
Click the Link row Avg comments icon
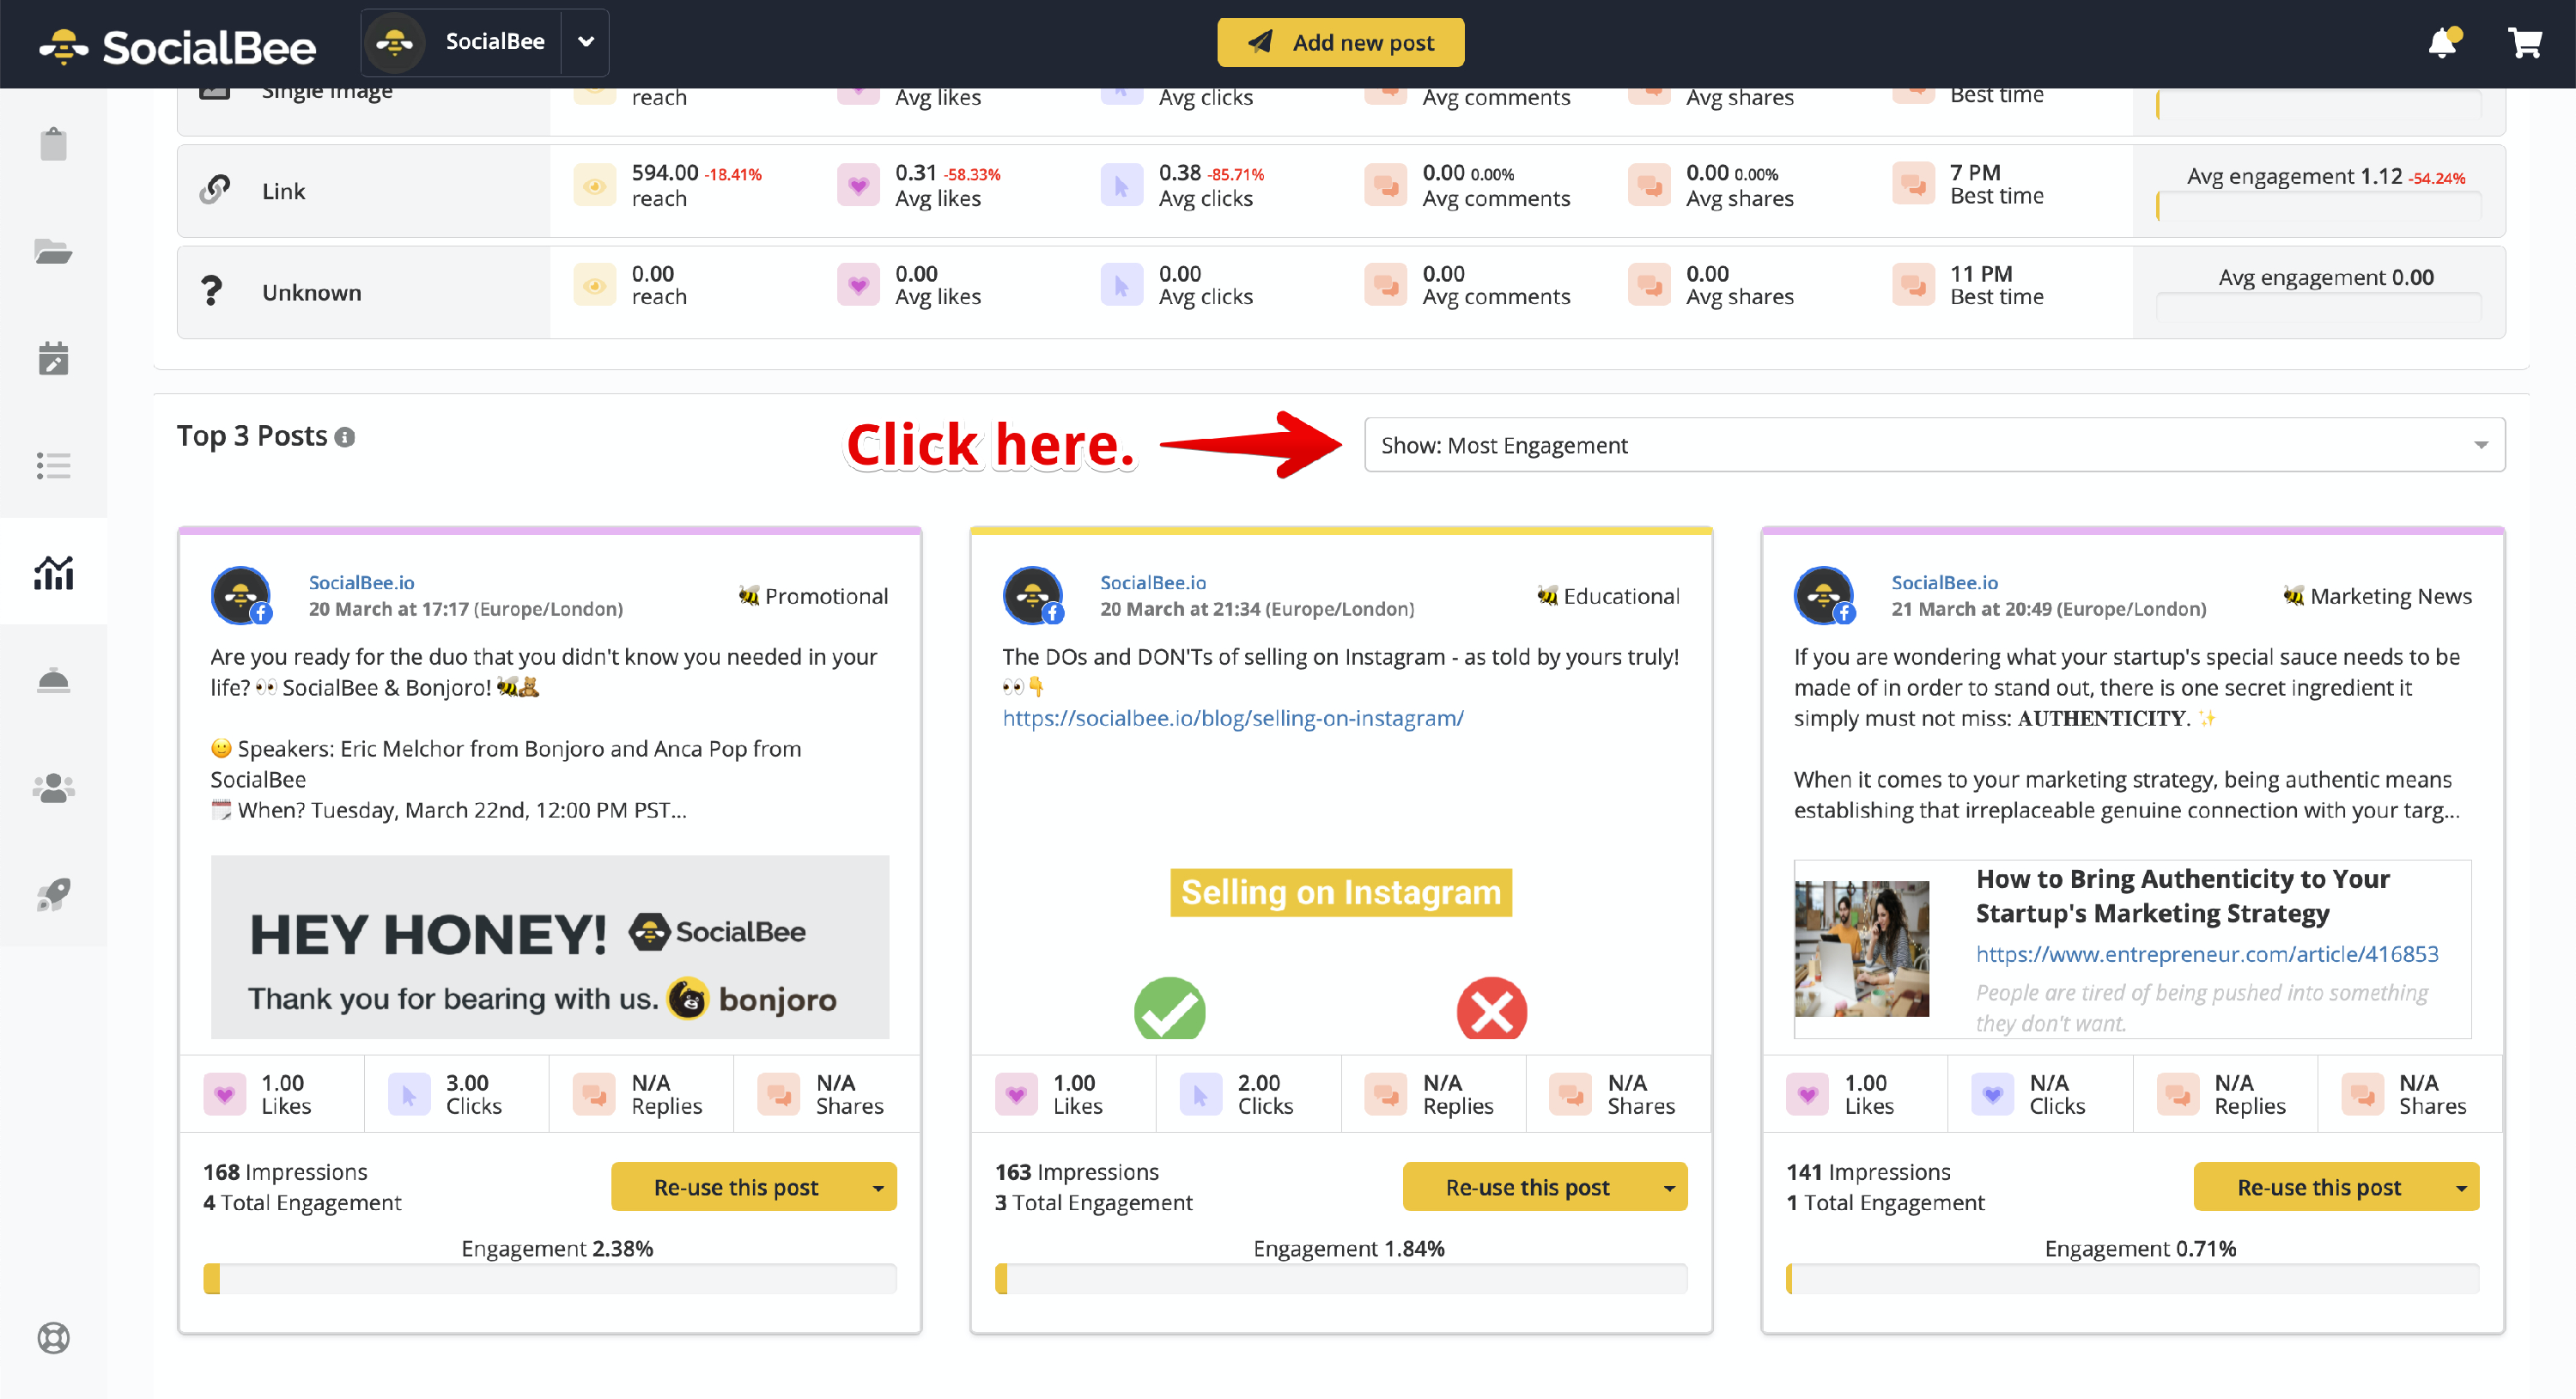click(x=1385, y=186)
